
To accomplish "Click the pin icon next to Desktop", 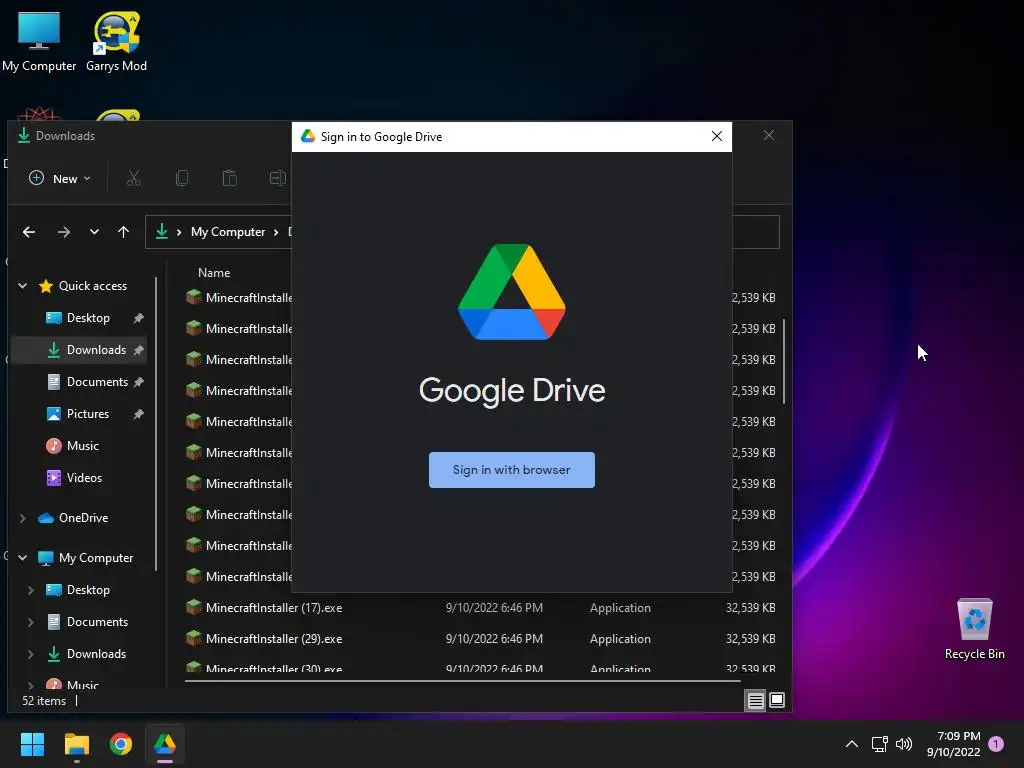I will [138, 318].
